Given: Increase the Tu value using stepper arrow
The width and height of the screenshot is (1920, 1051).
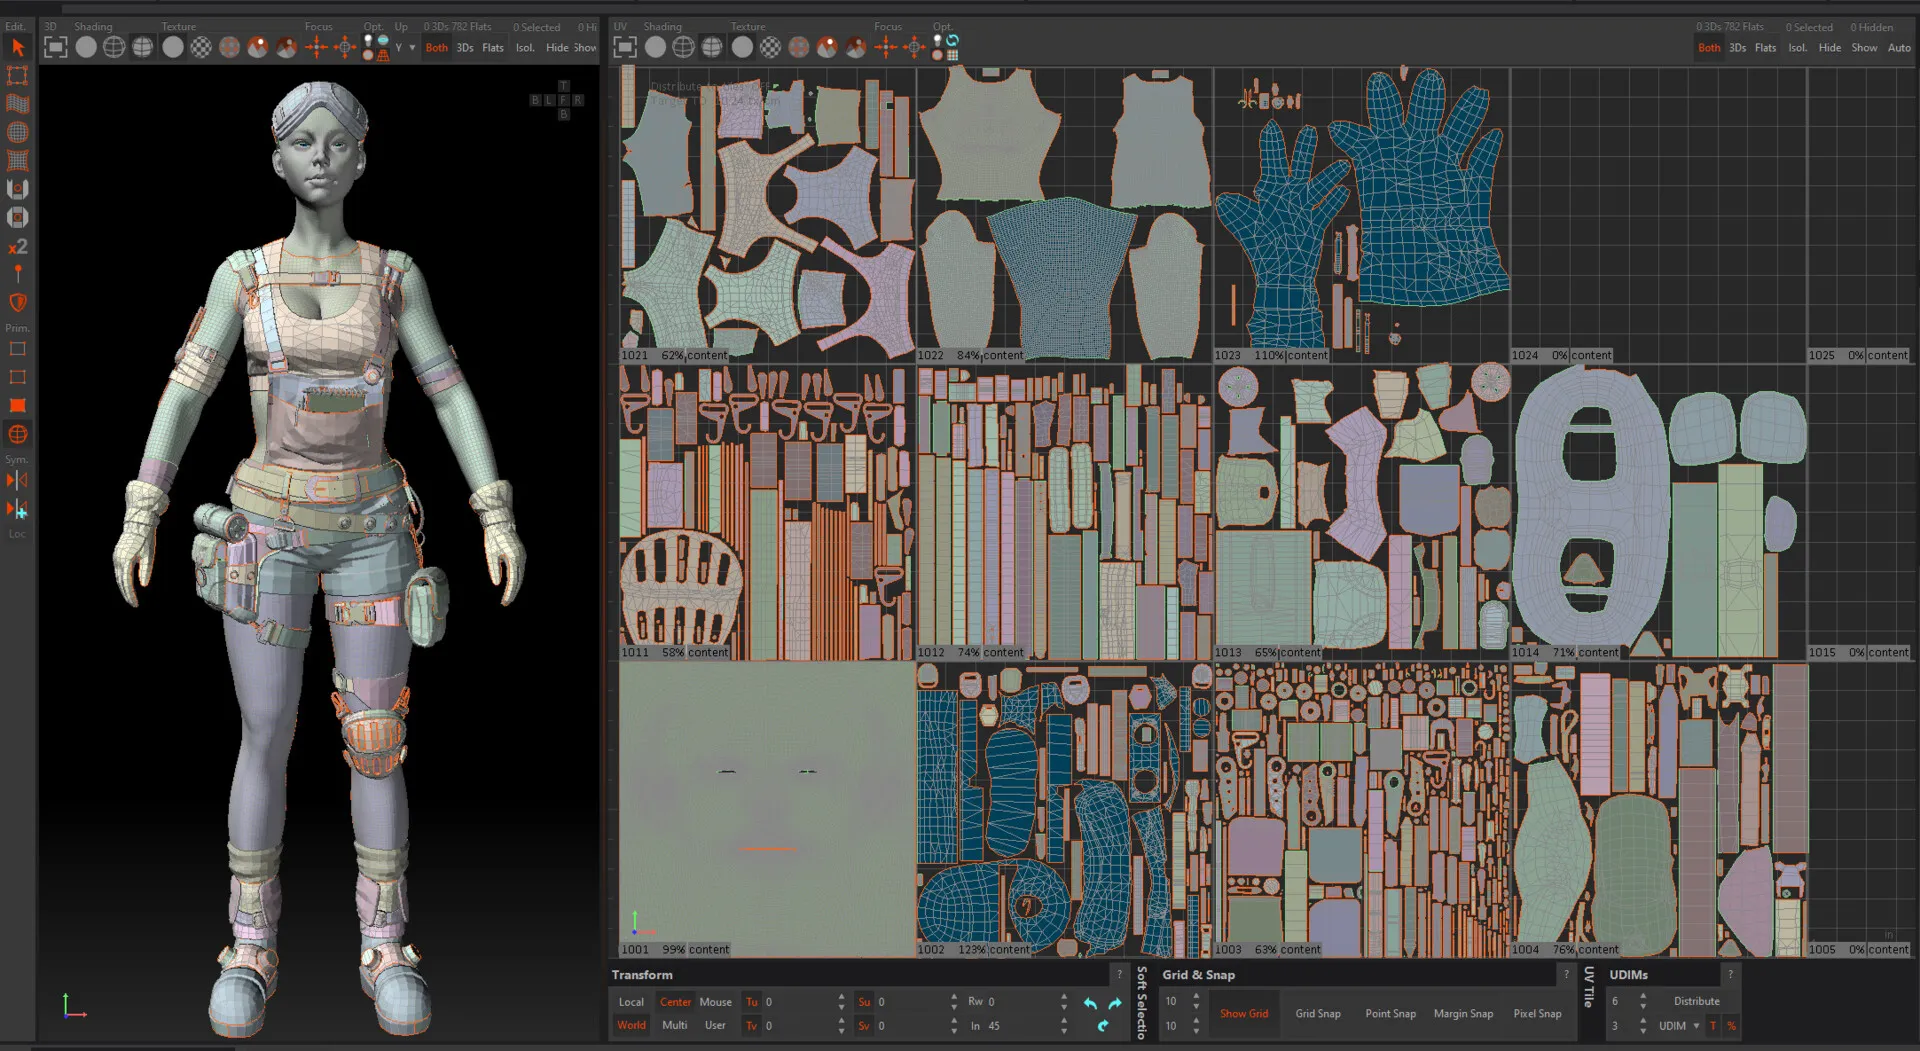Looking at the screenshot, I should tap(841, 997).
